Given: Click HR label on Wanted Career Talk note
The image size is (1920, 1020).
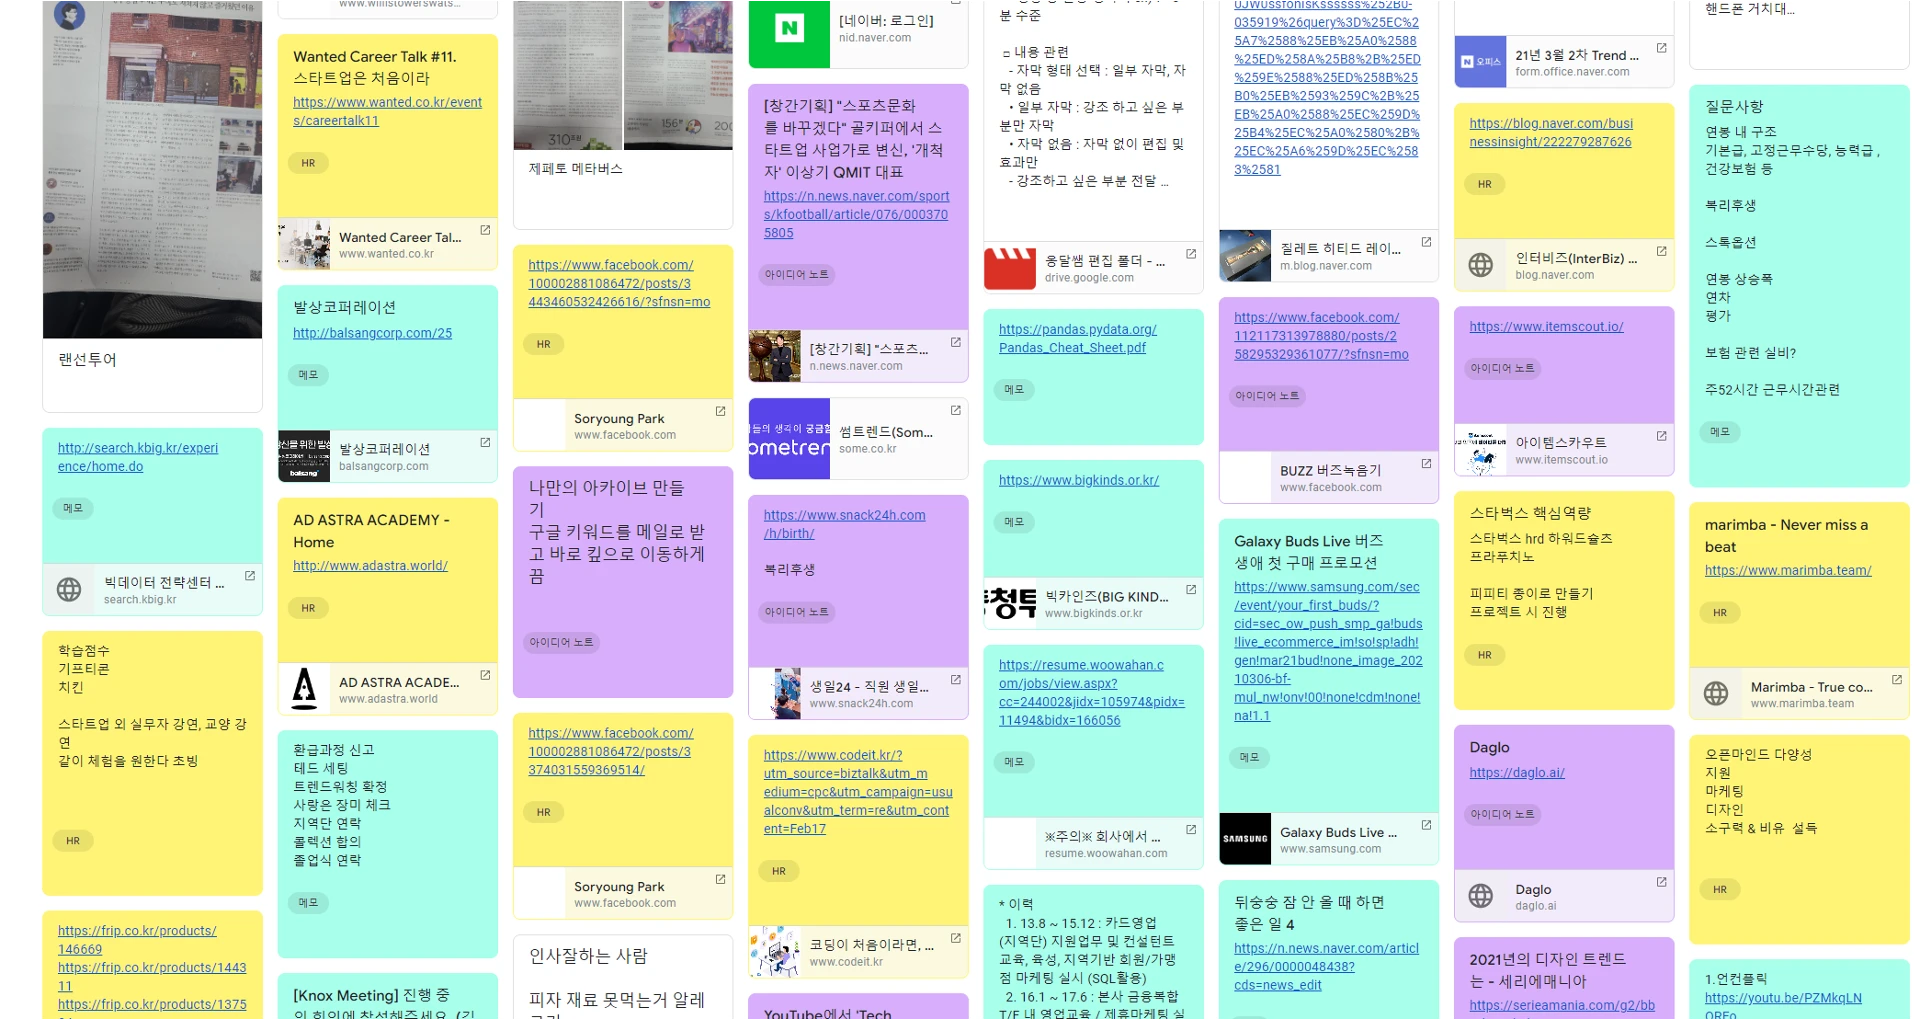Looking at the screenshot, I should (x=308, y=163).
